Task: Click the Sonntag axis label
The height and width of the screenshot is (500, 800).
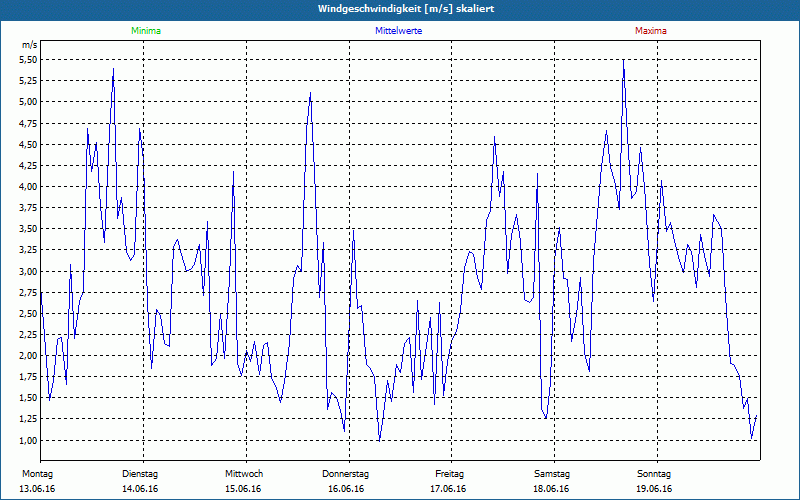Action: coord(654,474)
